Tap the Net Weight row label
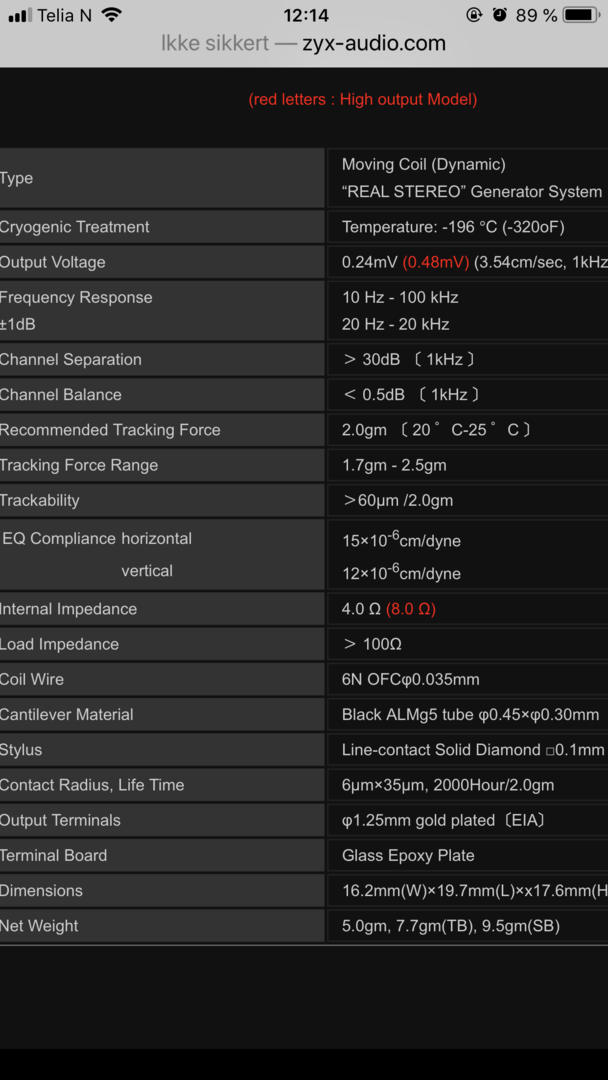This screenshot has width=608, height=1080. (40, 926)
